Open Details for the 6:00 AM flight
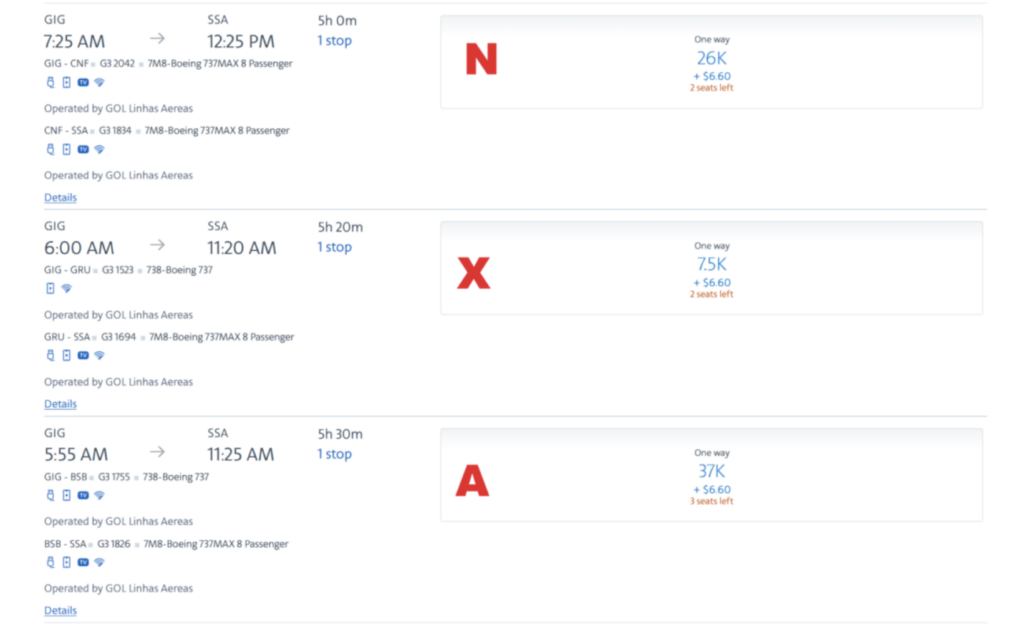This screenshot has width=1024, height=625. [60, 404]
